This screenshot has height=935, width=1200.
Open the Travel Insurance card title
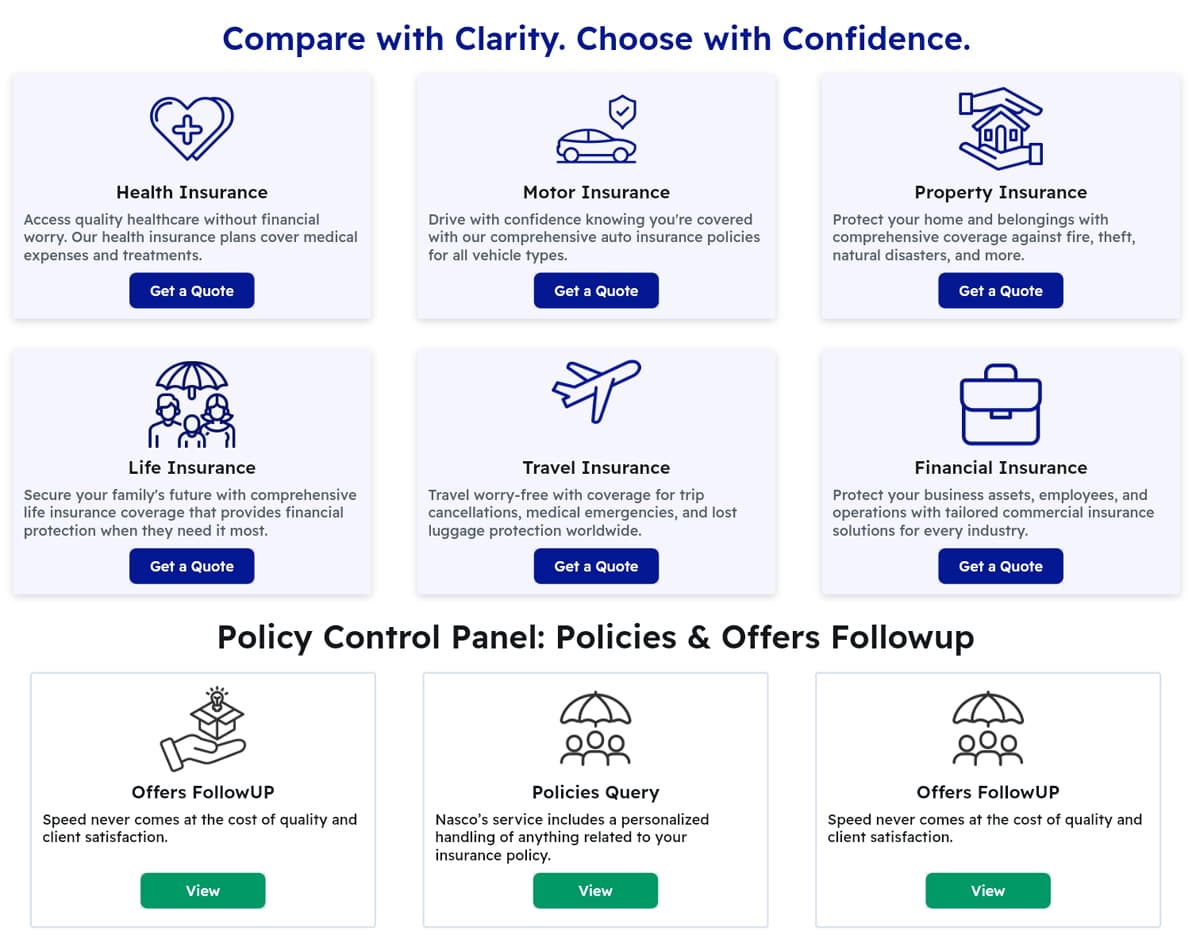point(596,468)
